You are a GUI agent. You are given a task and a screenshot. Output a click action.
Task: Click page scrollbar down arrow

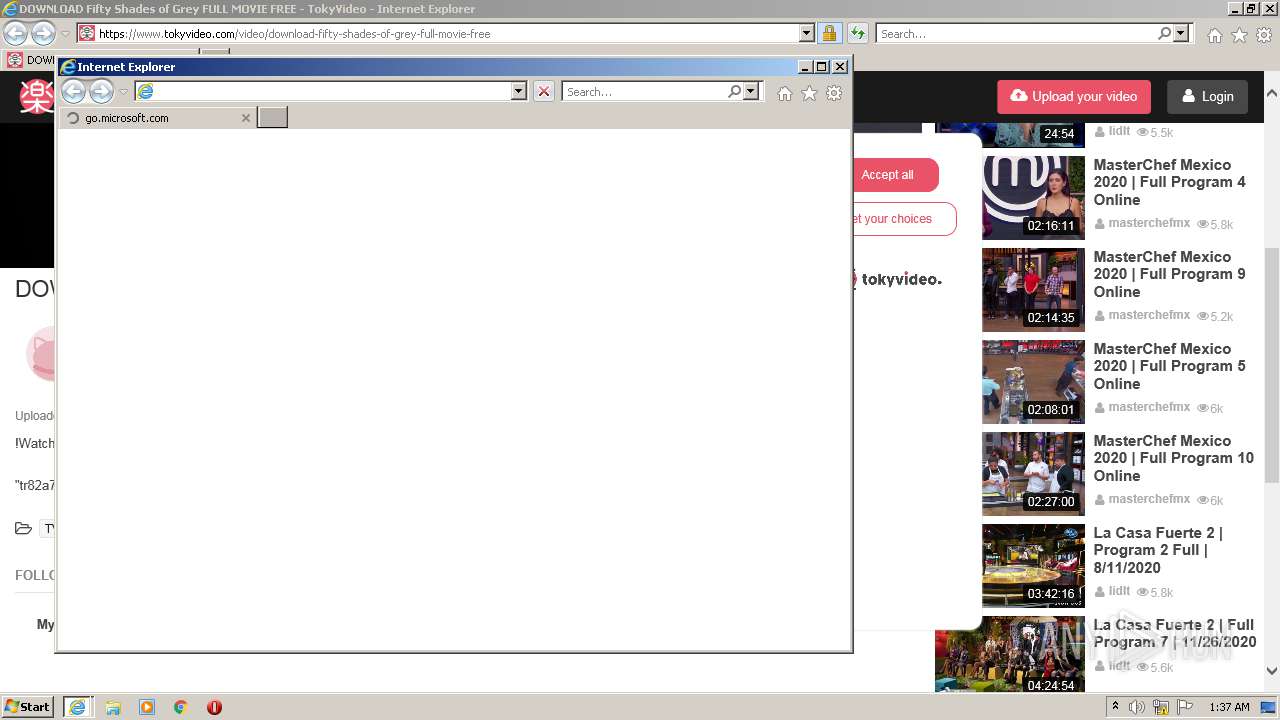coord(1272,671)
